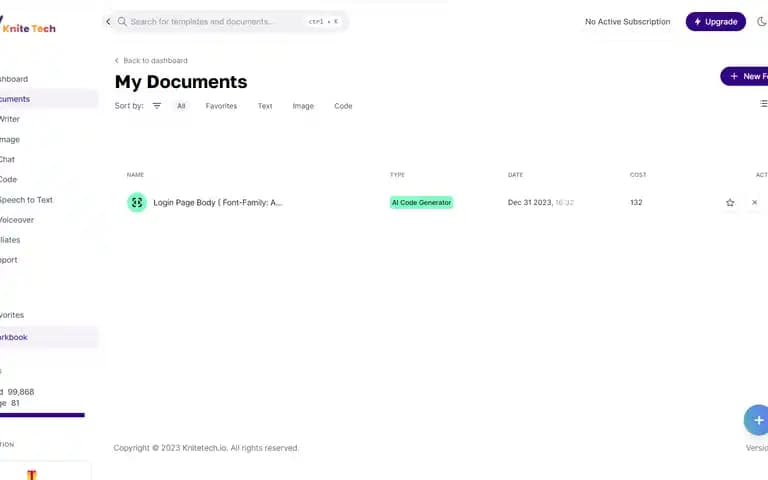Open Speech to Text in the sidebar
768x480 pixels.
pos(26,200)
